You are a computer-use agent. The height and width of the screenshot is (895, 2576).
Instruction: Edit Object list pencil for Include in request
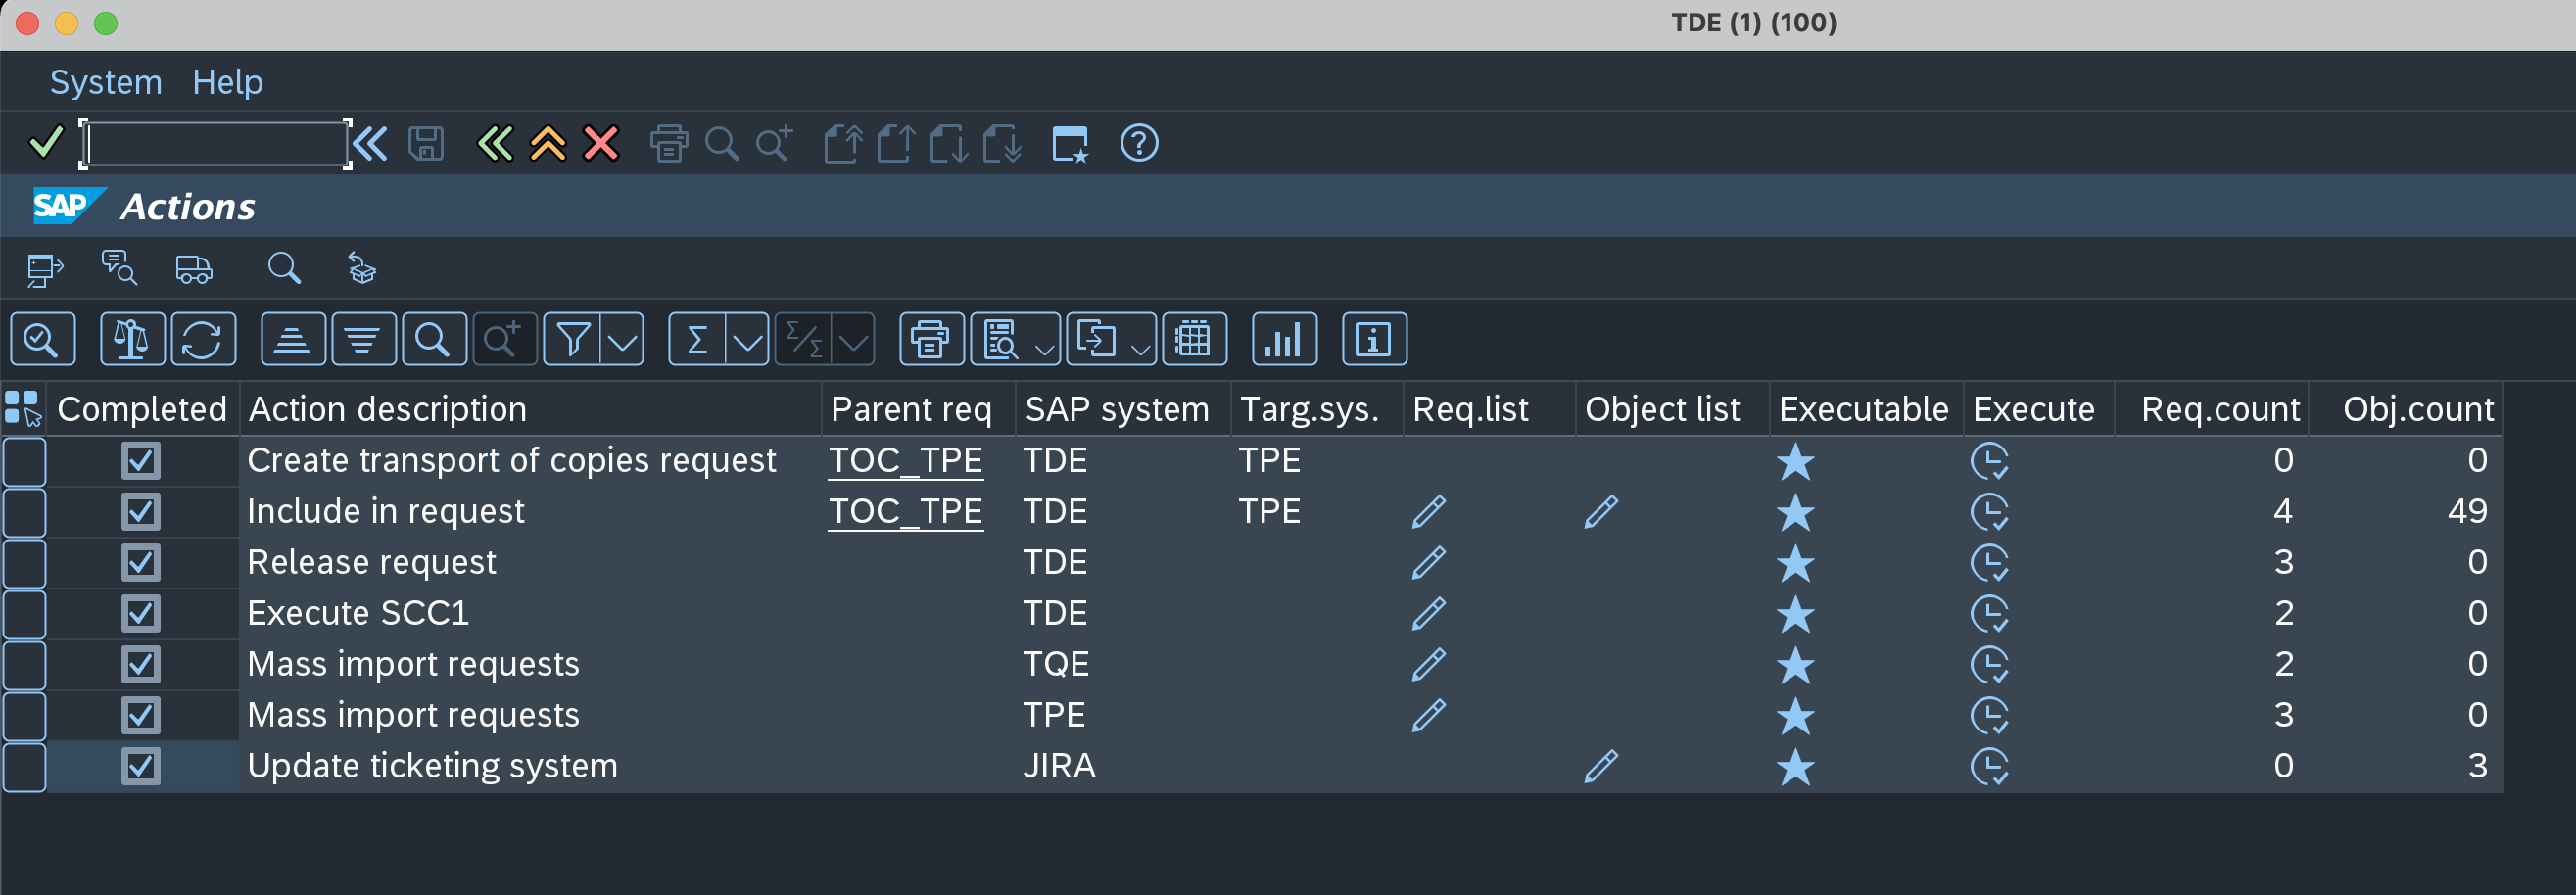coord(1601,512)
